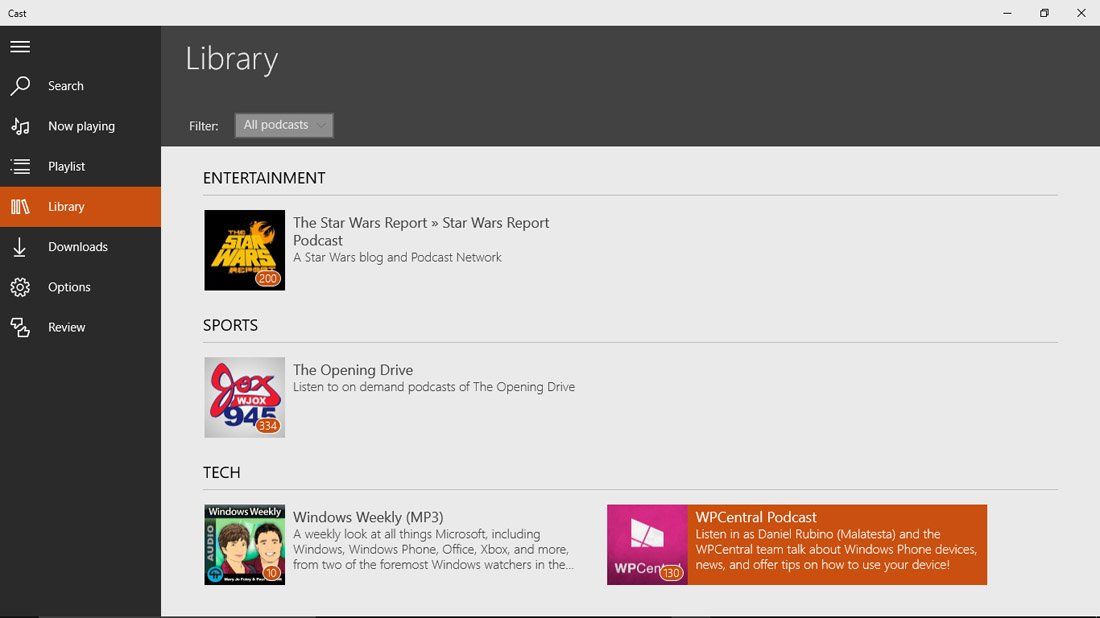This screenshot has height=618, width=1100.
Task: Click the hamburger menu icon at top left
Action: [20, 46]
